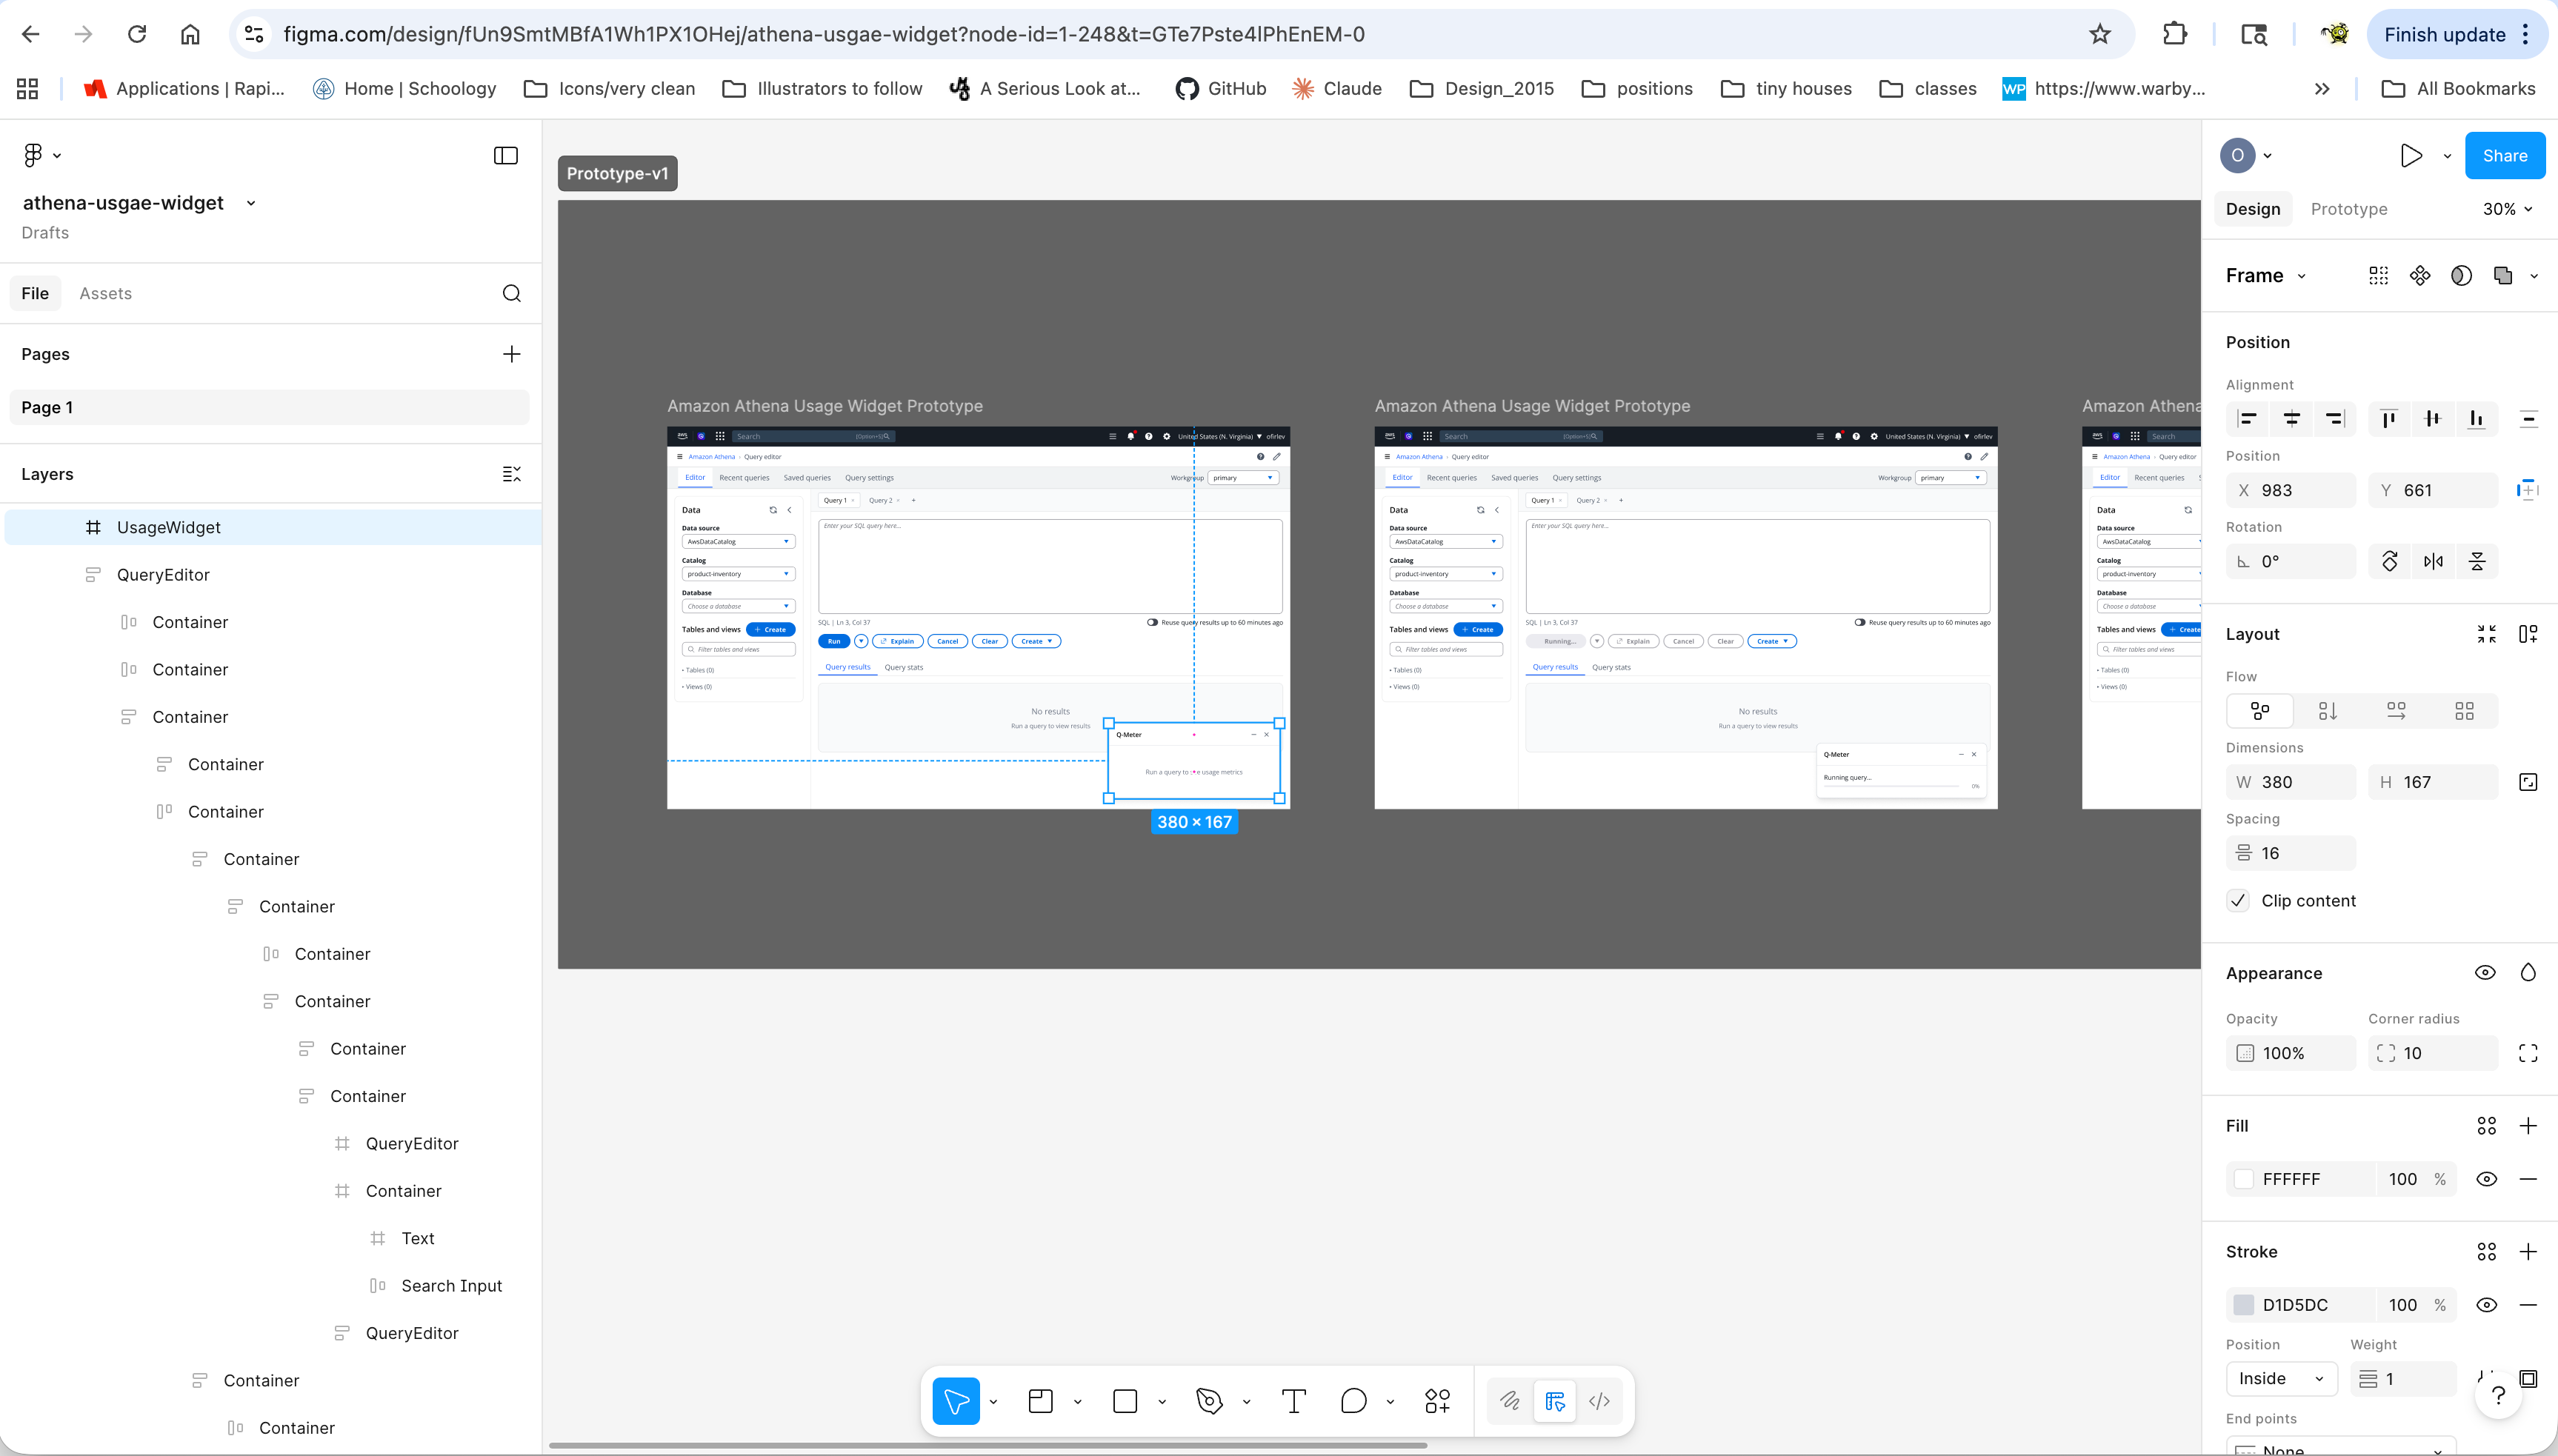Open the Actions/resources tool
This screenshot has width=2558, height=1456.
(1437, 1401)
